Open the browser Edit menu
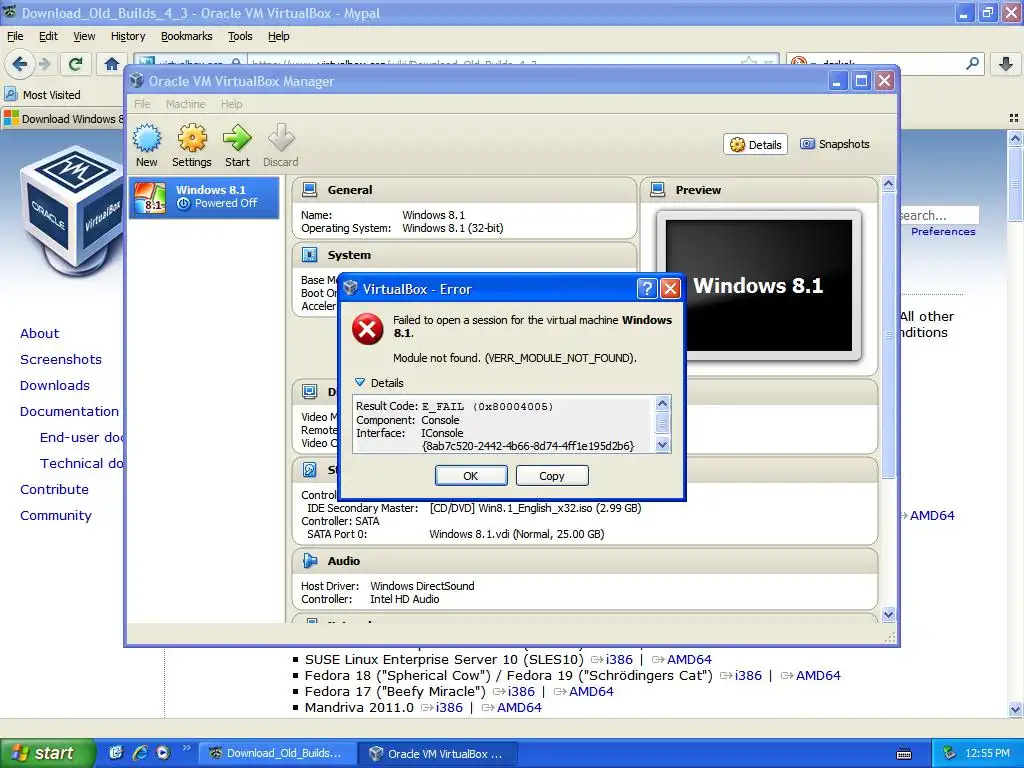Image resolution: width=1024 pixels, height=768 pixels. tap(48, 37)
